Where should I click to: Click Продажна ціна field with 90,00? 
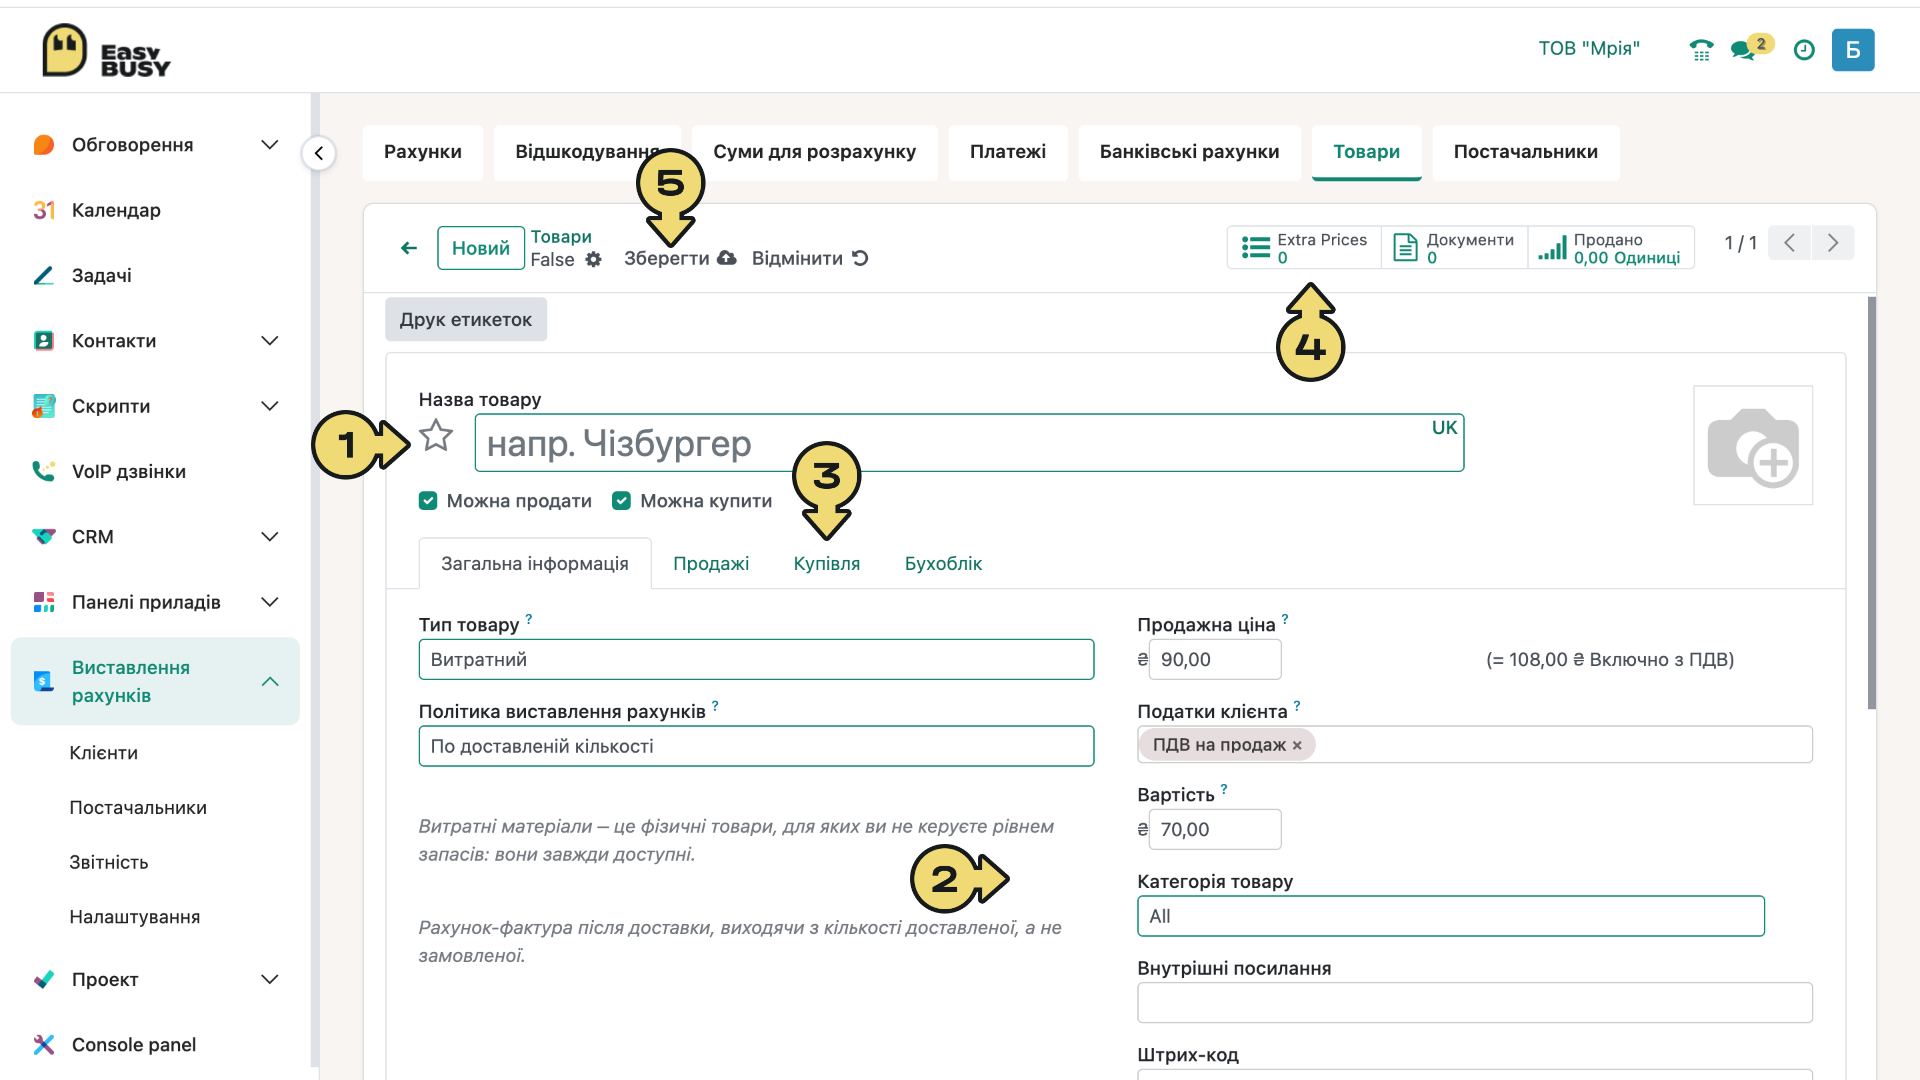click(x=1215, y=660)
